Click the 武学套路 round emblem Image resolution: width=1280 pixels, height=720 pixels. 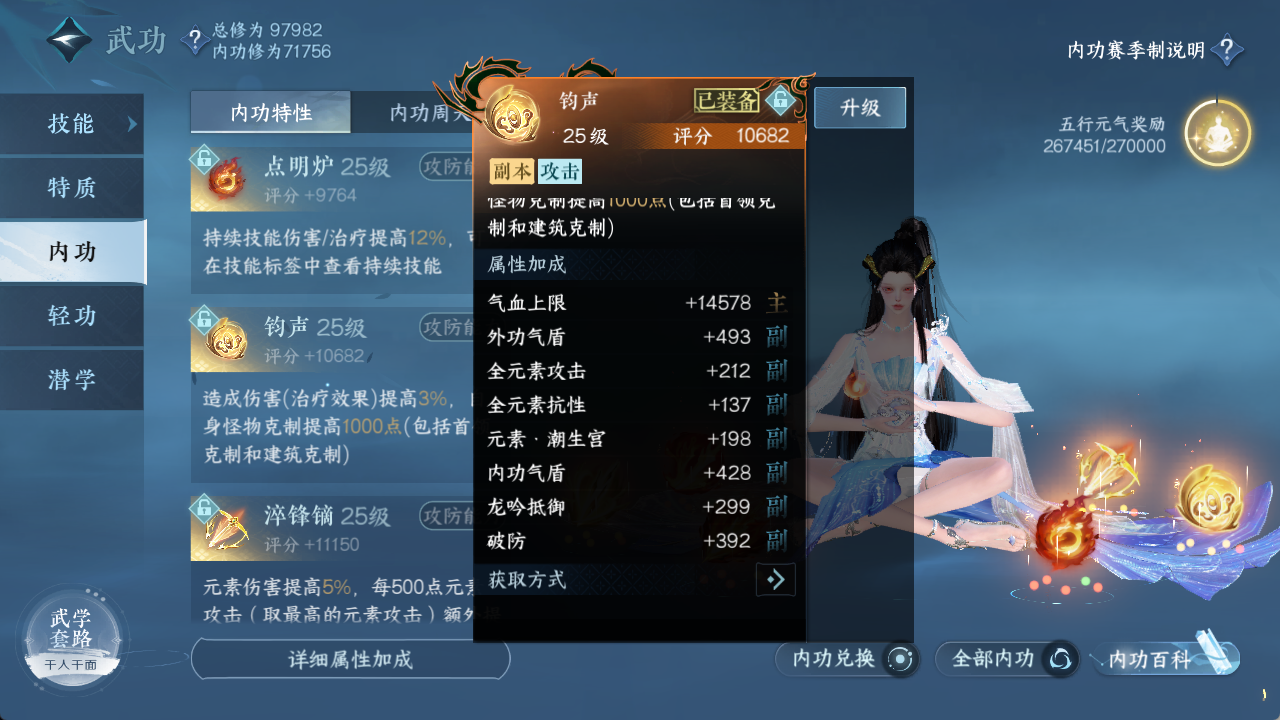tap(72, 636)
